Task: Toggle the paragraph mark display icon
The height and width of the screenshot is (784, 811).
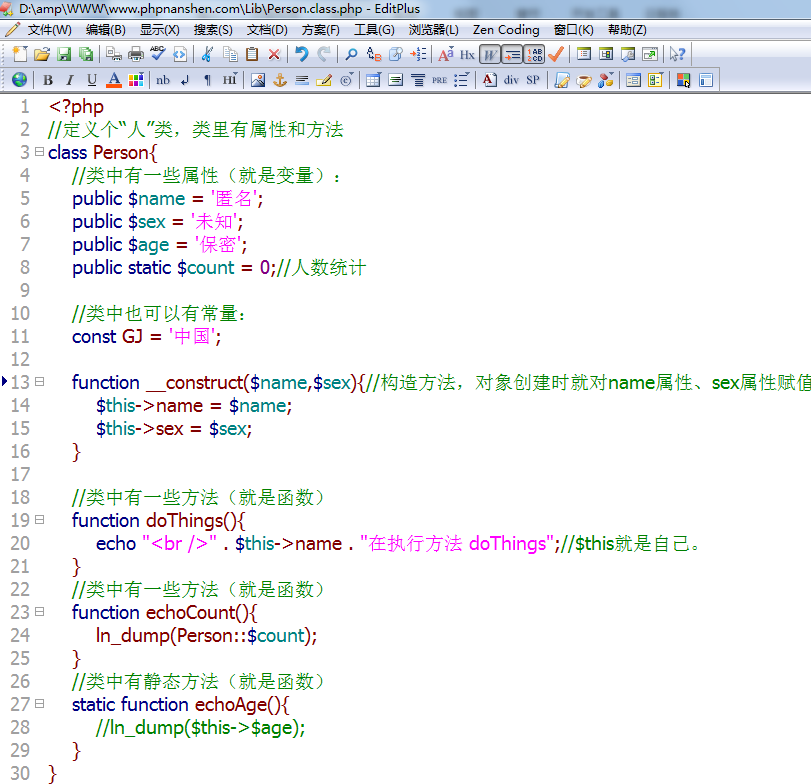Action: click(207, 78)
